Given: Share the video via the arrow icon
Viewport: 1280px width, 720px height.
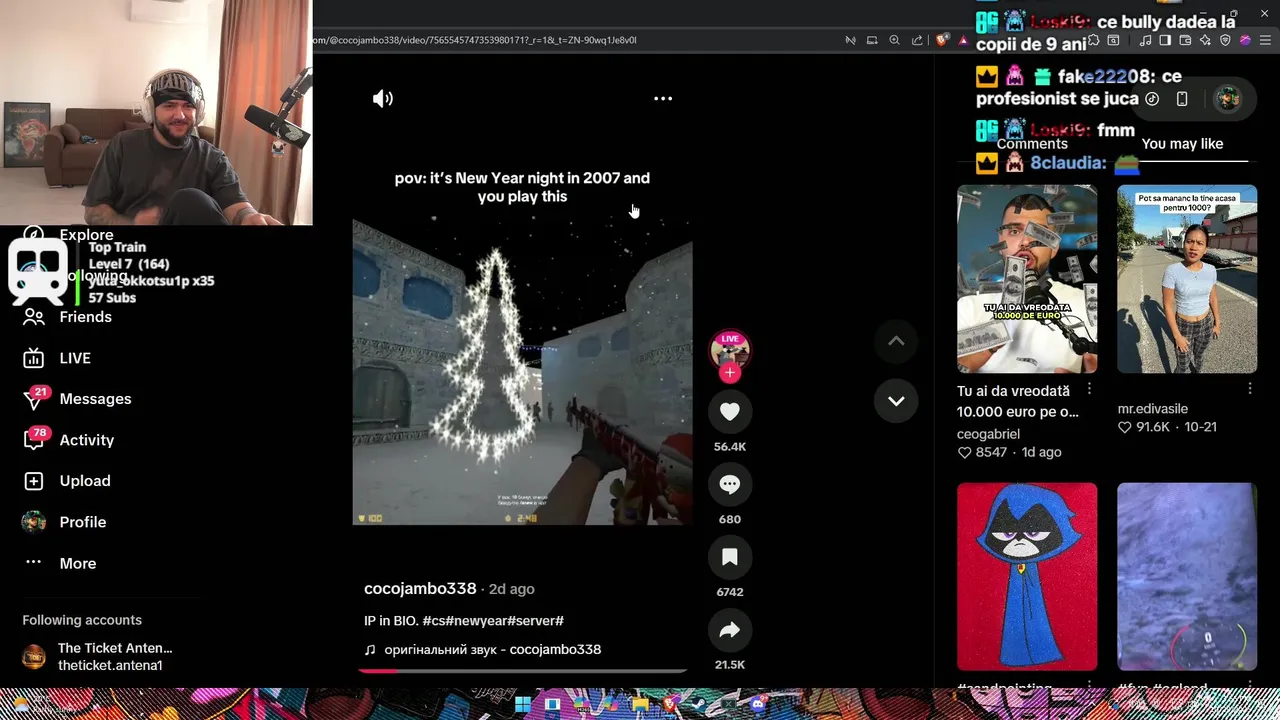Looking at the screenshot, I should click(x=730, y=630).
